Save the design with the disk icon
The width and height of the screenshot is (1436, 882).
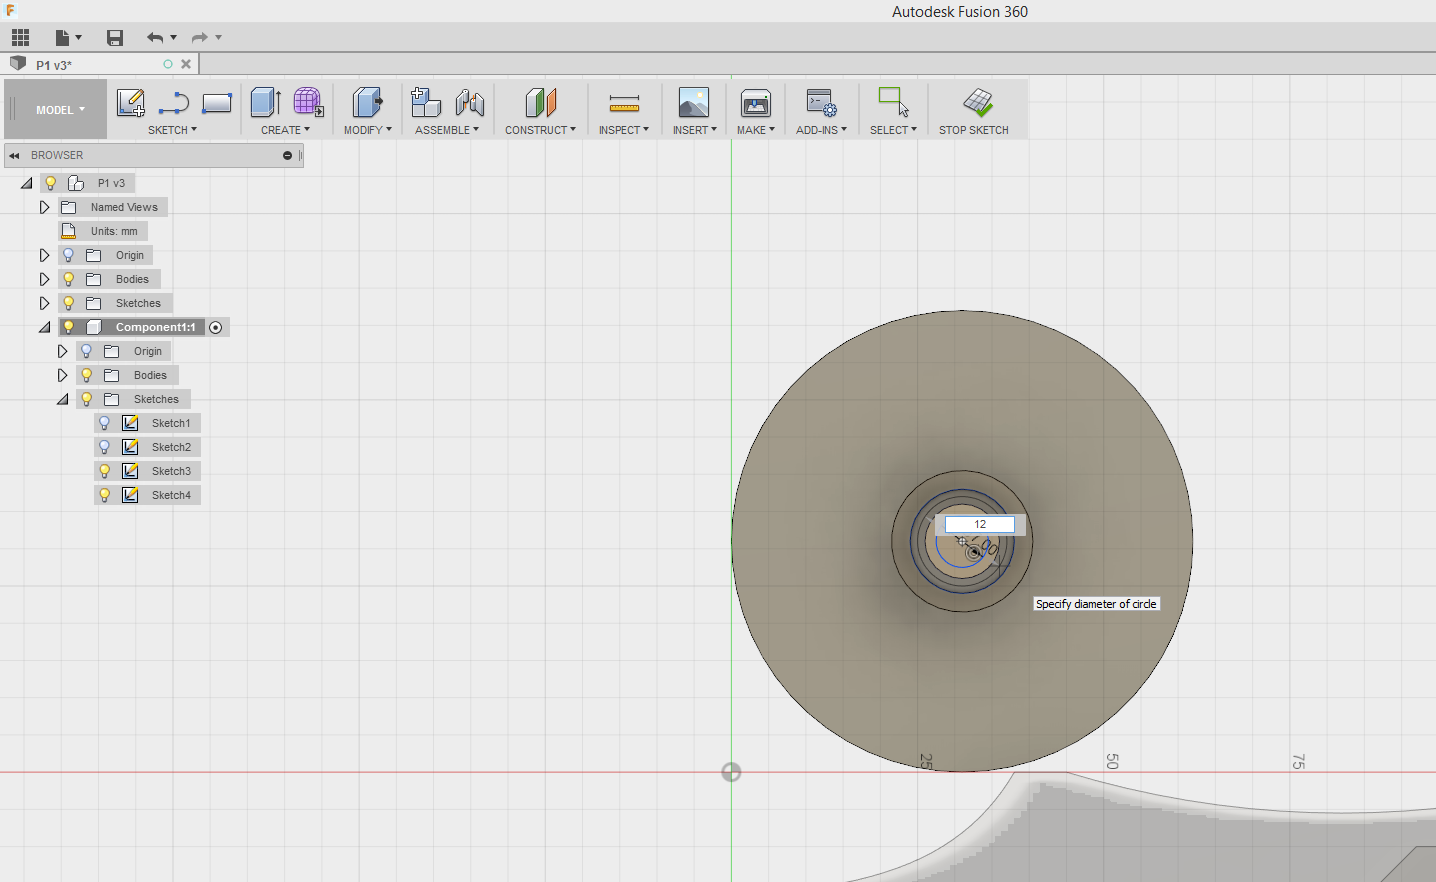(115, 38)
